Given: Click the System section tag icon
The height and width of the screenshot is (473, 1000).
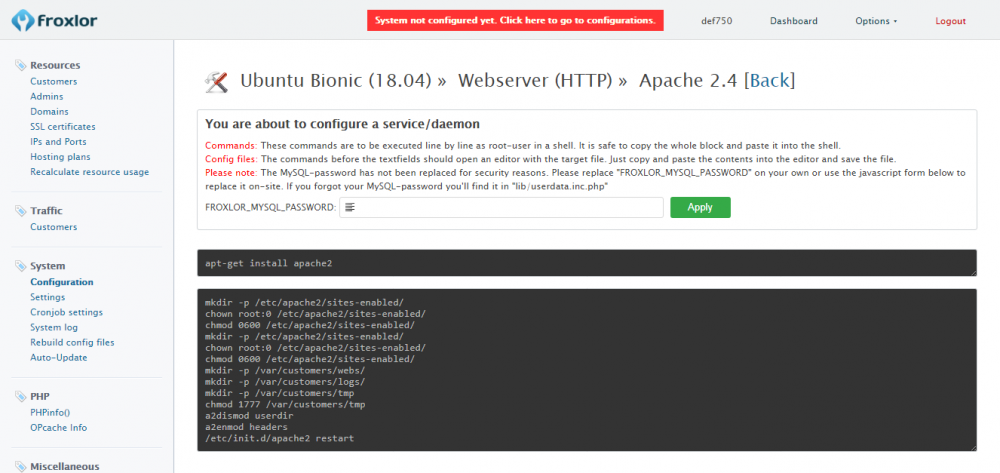Looking at the screenshot, I should tap(21, 266).
